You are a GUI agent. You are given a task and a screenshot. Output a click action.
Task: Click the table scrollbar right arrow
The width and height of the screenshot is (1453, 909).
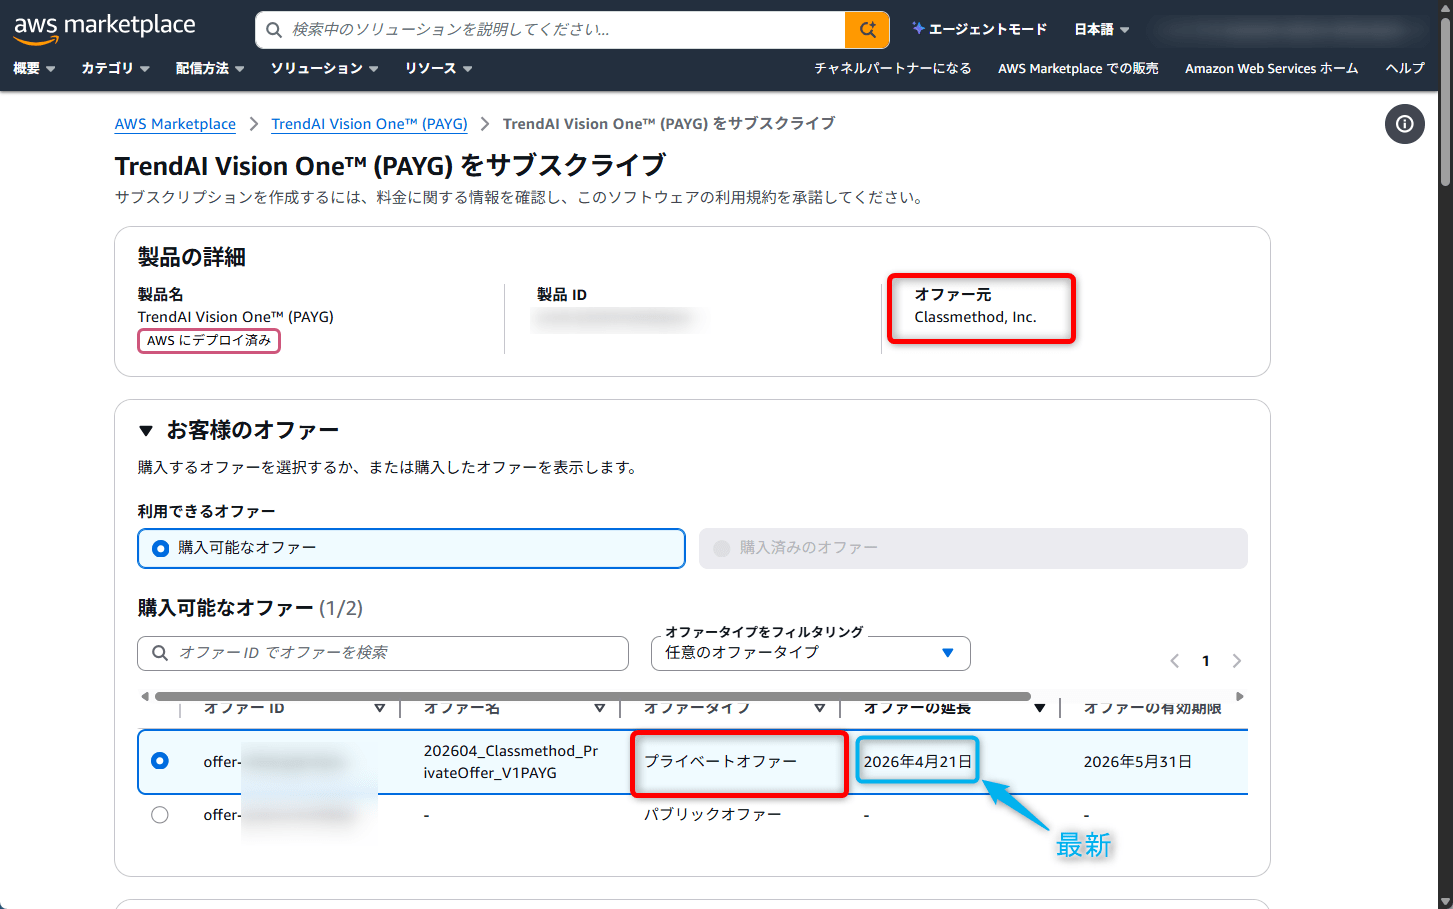coord(1240,696)
